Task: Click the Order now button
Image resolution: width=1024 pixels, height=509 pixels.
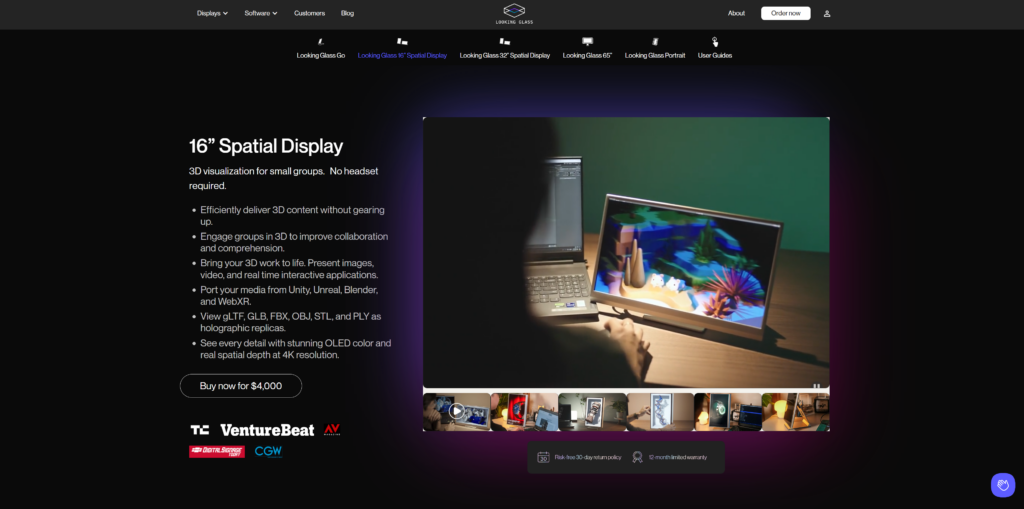Action: [786, 13]
